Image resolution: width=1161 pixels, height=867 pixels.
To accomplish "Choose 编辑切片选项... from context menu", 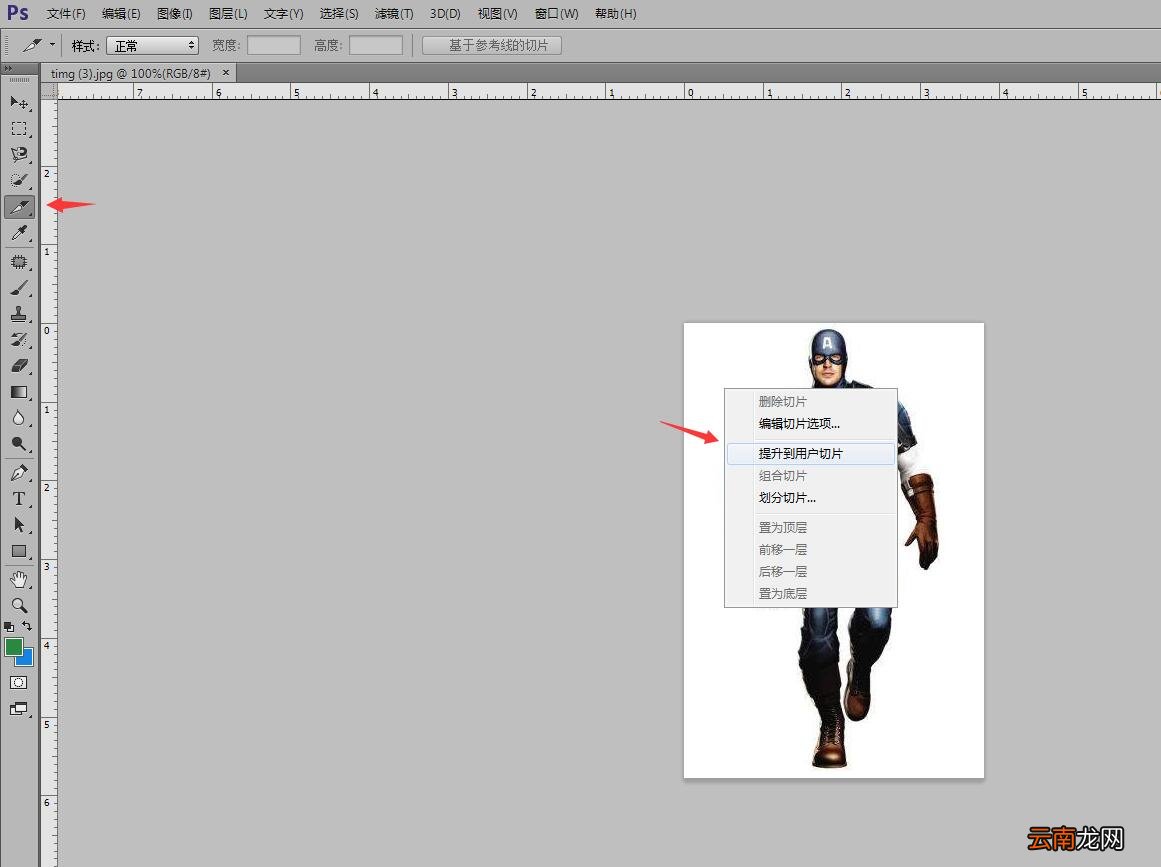I will 811,424.
